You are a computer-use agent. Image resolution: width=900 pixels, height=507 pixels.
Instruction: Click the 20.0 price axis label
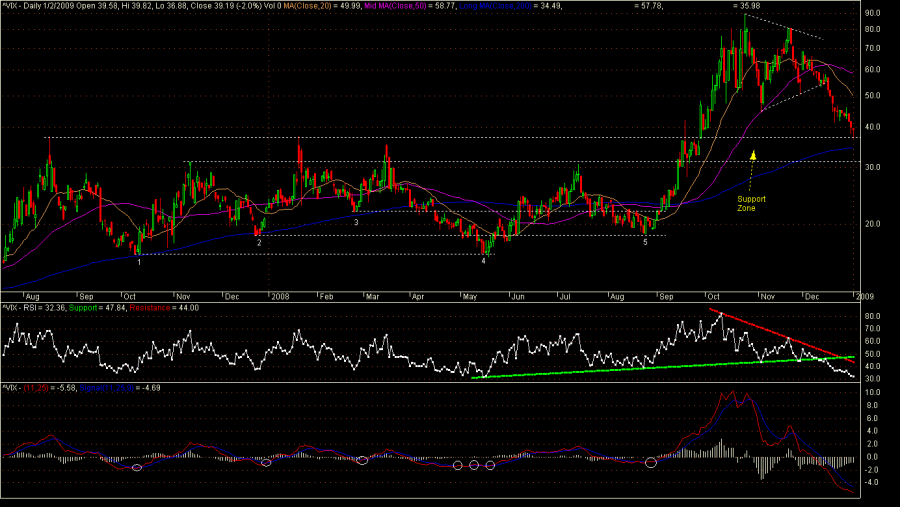pyautogui.click(x=872, y=224)
